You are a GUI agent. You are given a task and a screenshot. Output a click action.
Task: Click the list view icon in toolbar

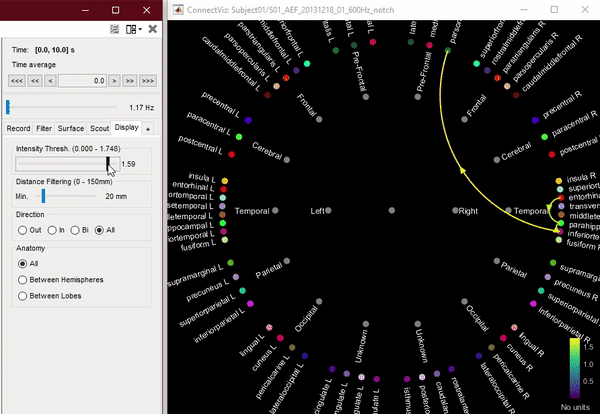(114, 29)
